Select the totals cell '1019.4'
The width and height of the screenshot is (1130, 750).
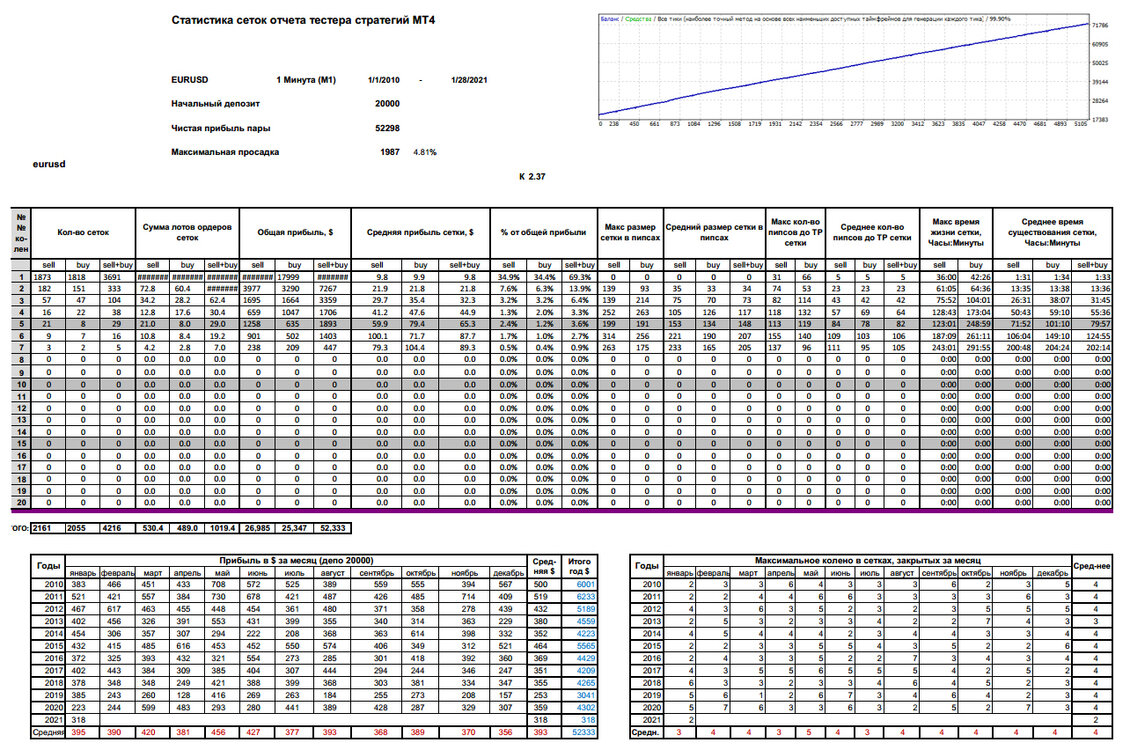[222, 528]
